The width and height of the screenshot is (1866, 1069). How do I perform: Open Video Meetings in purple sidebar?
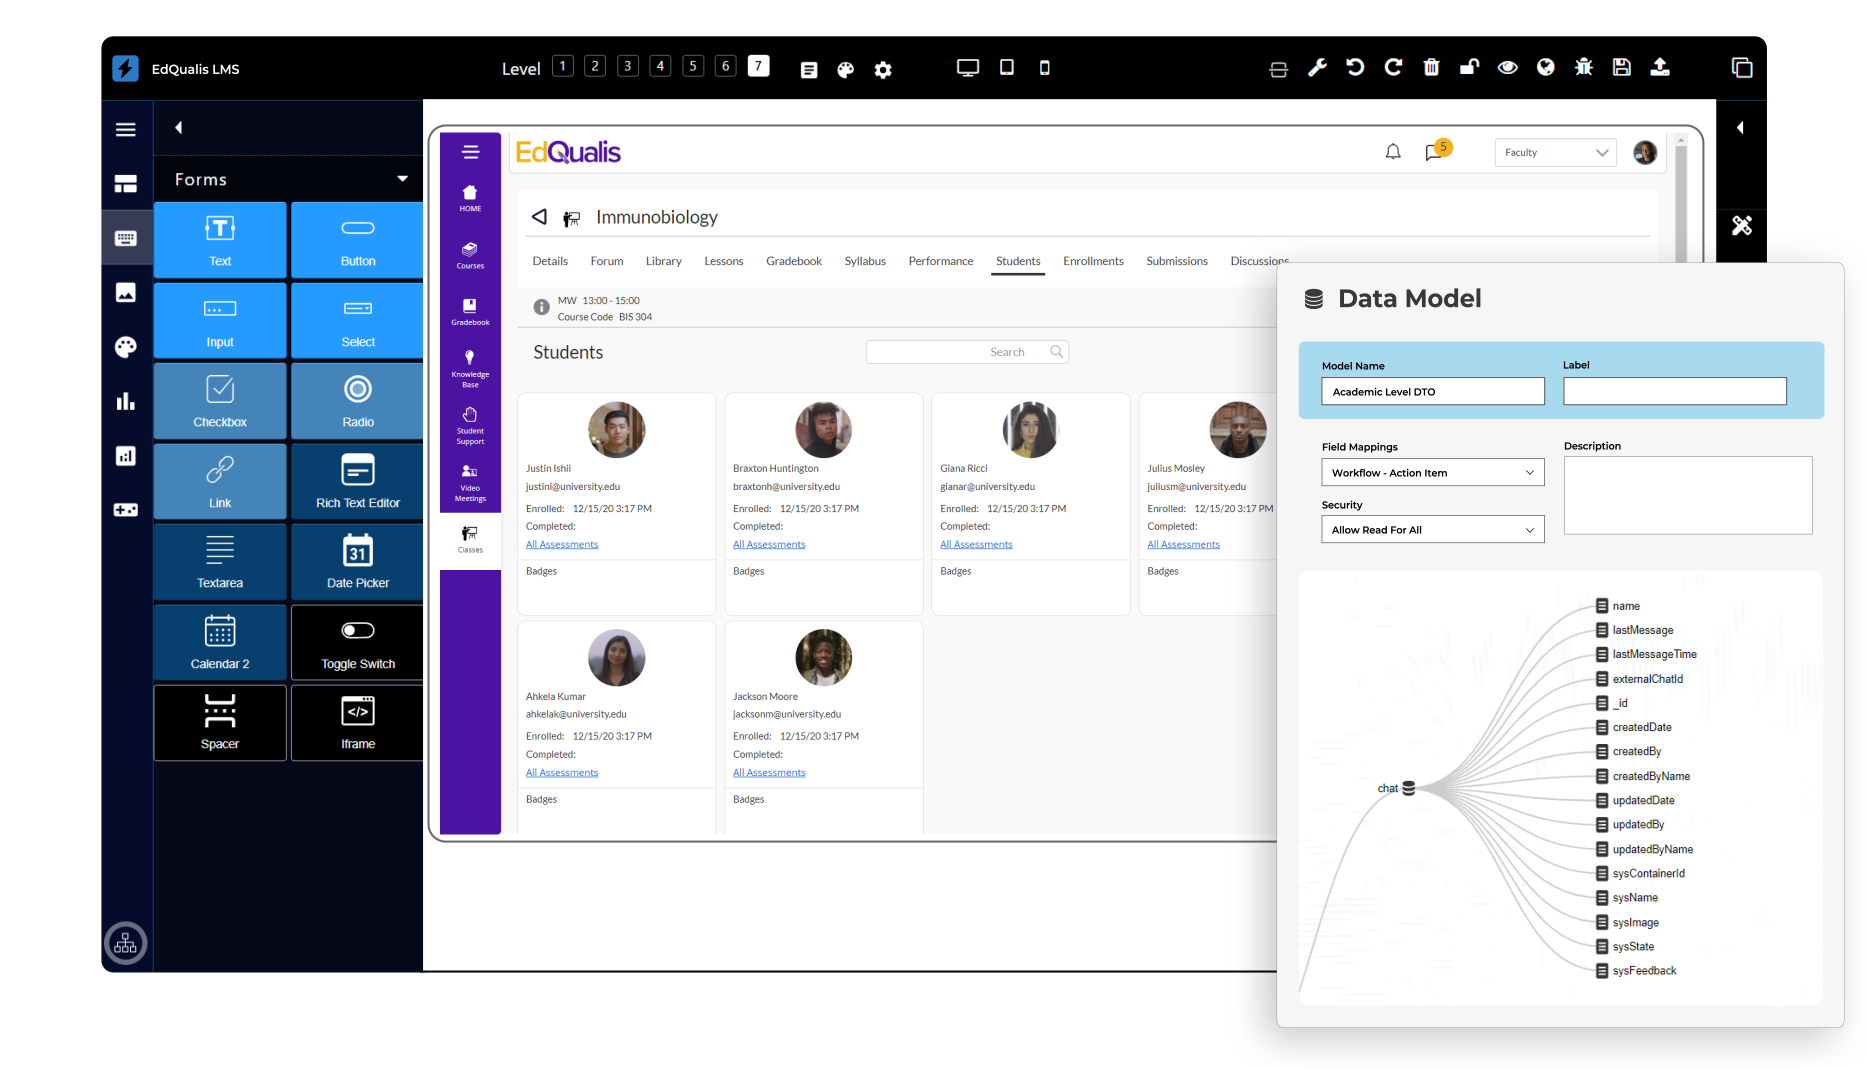470,482
